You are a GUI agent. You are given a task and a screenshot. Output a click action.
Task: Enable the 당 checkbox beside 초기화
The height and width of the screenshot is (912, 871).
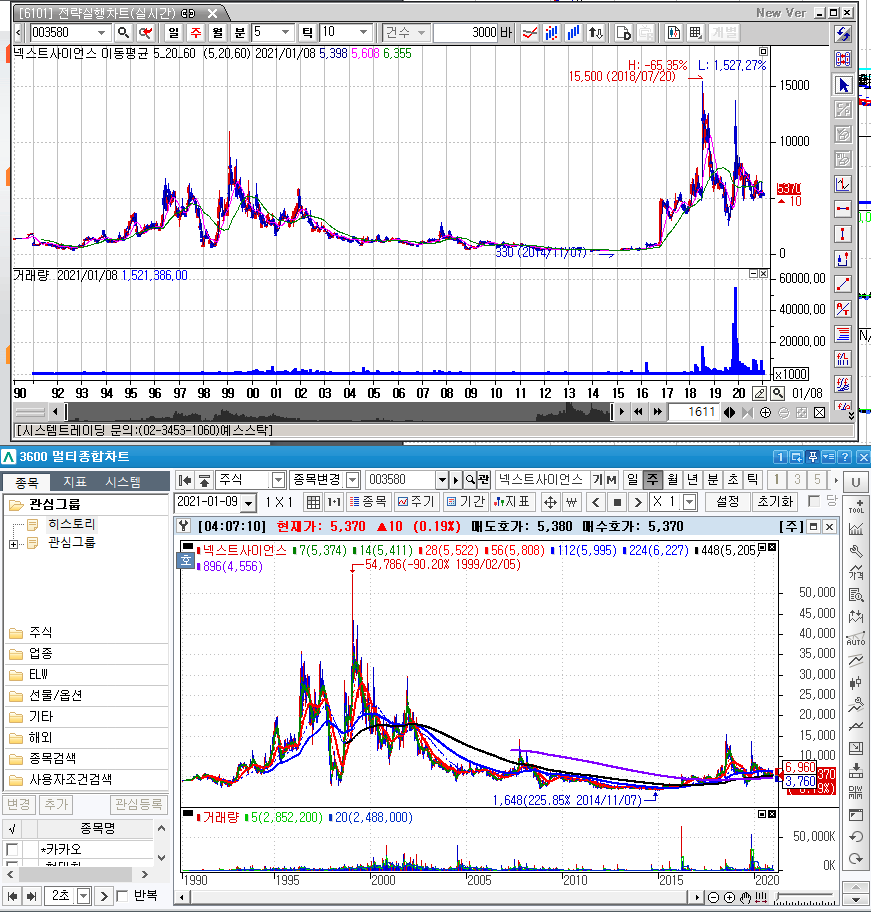tap(814, 501)
